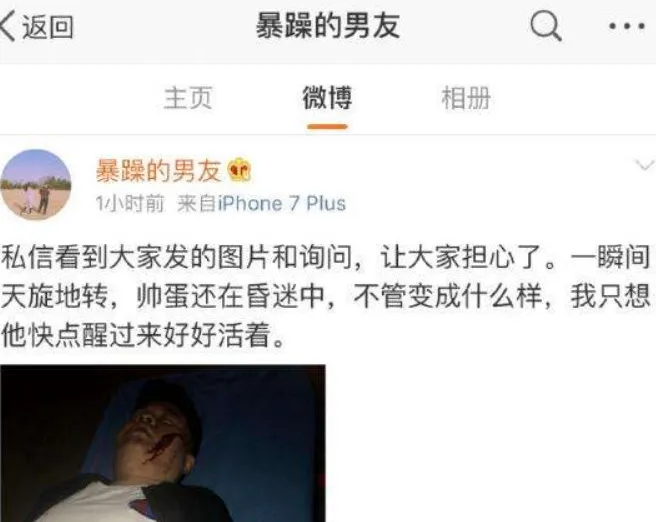Tap the orange indicator under 微博 tab
Image resolution: width=656 pixels, height=522 pixels.
pos(327,126)
